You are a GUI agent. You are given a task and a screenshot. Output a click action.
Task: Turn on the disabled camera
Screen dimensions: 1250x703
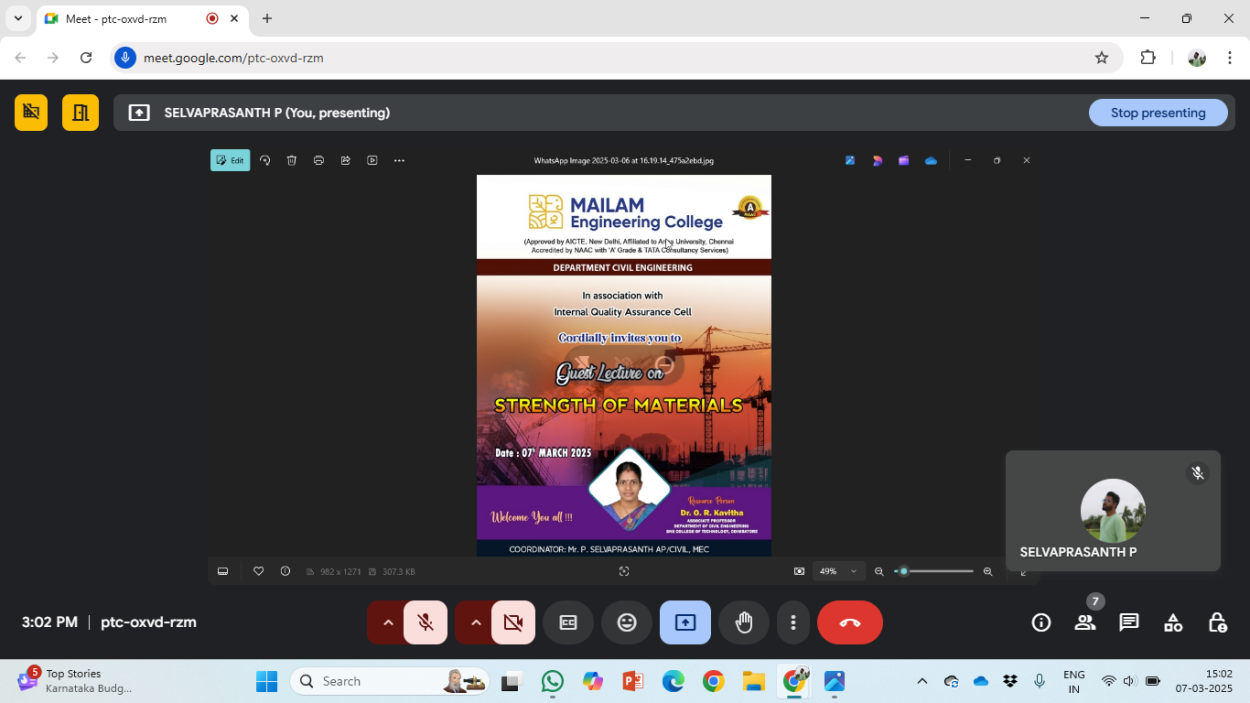click(513, 623)
